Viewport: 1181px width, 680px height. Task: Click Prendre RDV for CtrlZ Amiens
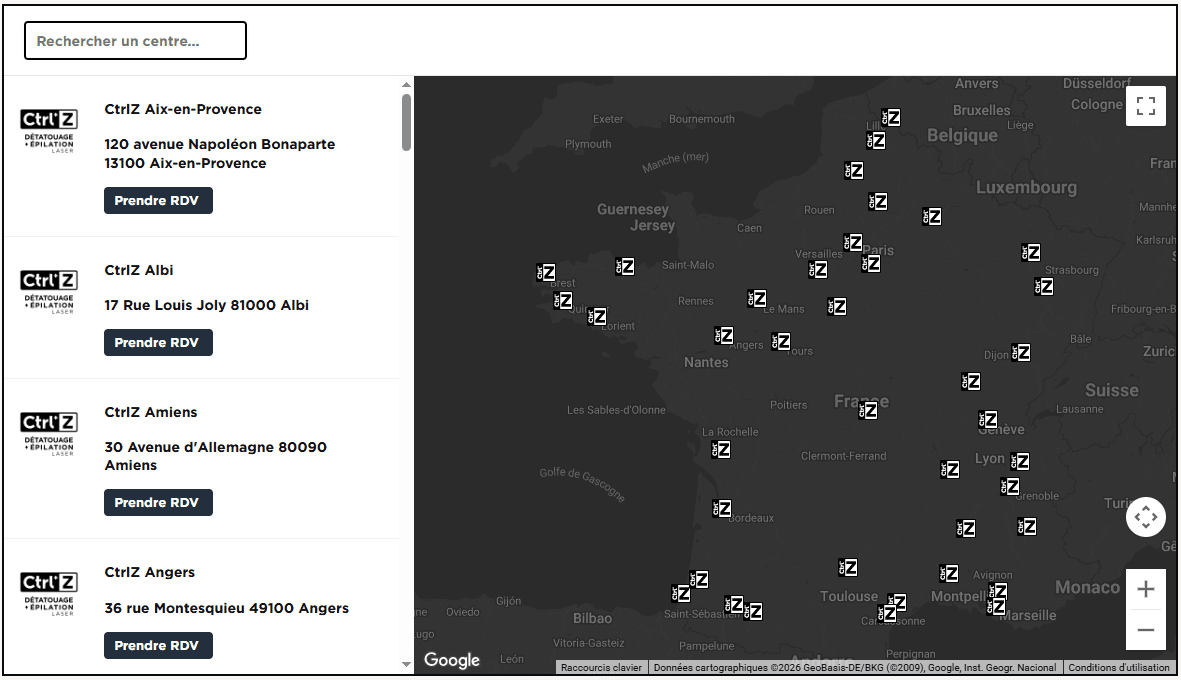[158, 502]
